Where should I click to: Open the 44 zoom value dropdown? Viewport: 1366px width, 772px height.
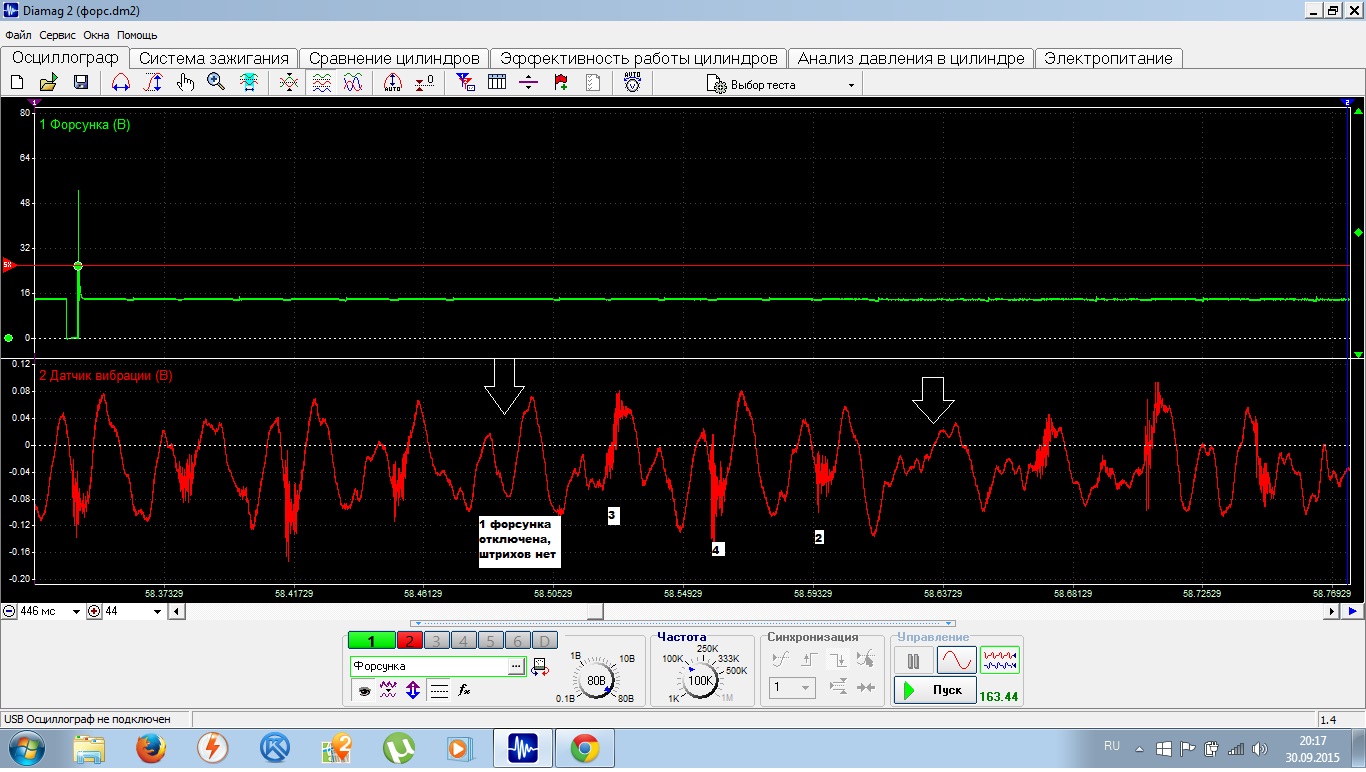point(159,612)
